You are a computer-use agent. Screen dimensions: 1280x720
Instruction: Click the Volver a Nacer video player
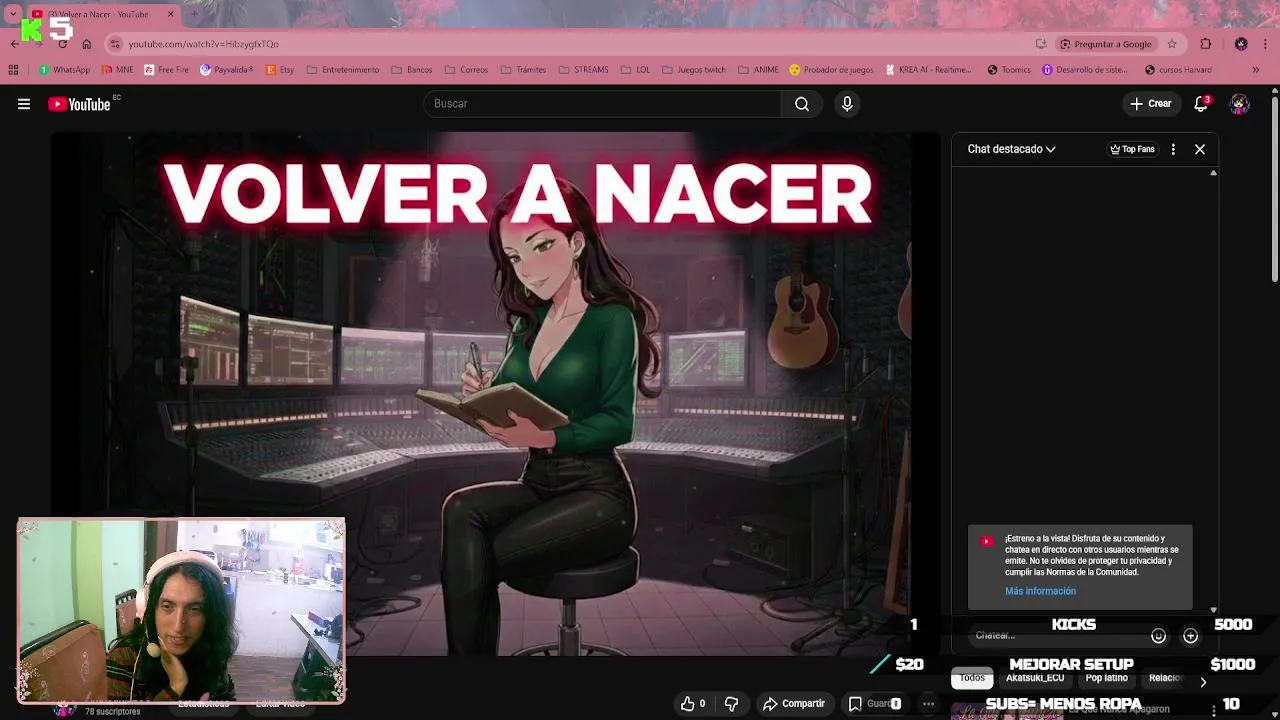(496, 394)
